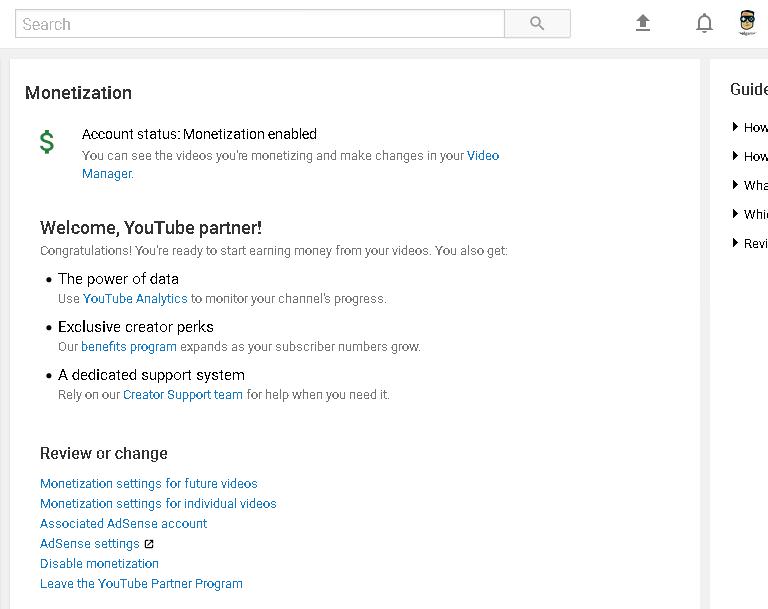Click the Monetization page heading

pyautogui.click(x=78, y=93)
